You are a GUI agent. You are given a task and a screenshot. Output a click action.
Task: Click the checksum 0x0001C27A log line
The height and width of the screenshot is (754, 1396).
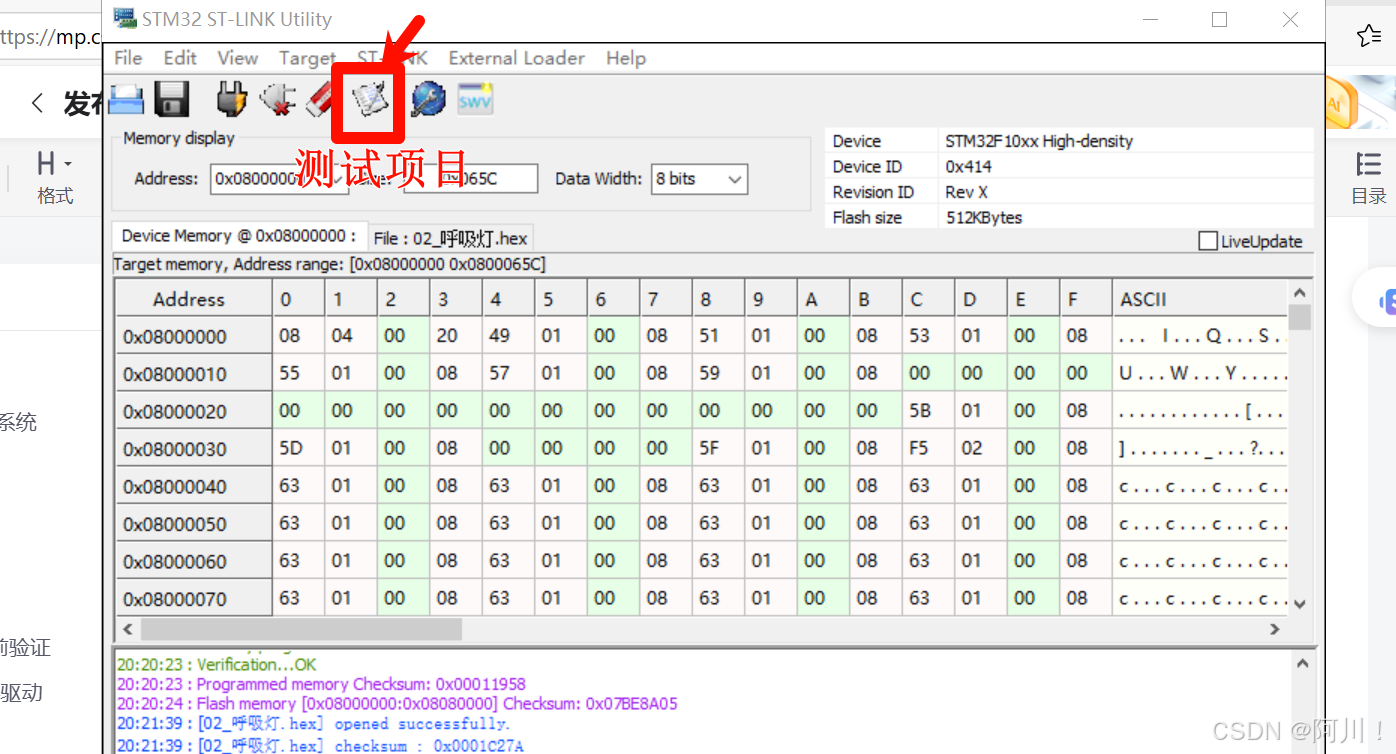click(x=320, y=746)
